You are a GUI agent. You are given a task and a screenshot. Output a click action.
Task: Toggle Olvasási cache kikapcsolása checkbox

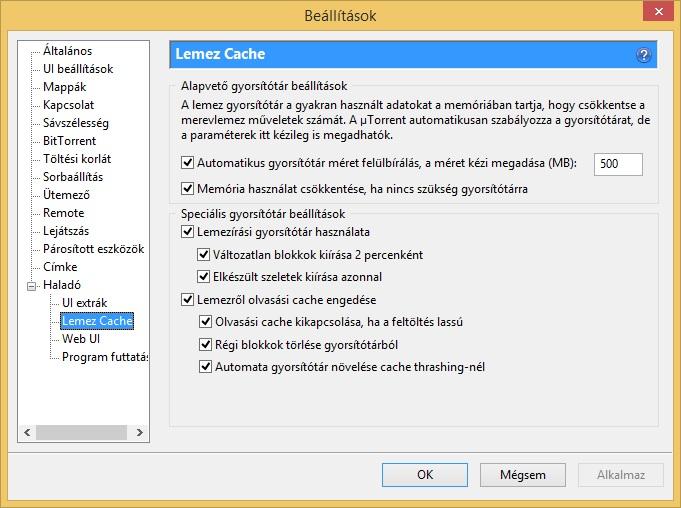click(x=205, y=322)
